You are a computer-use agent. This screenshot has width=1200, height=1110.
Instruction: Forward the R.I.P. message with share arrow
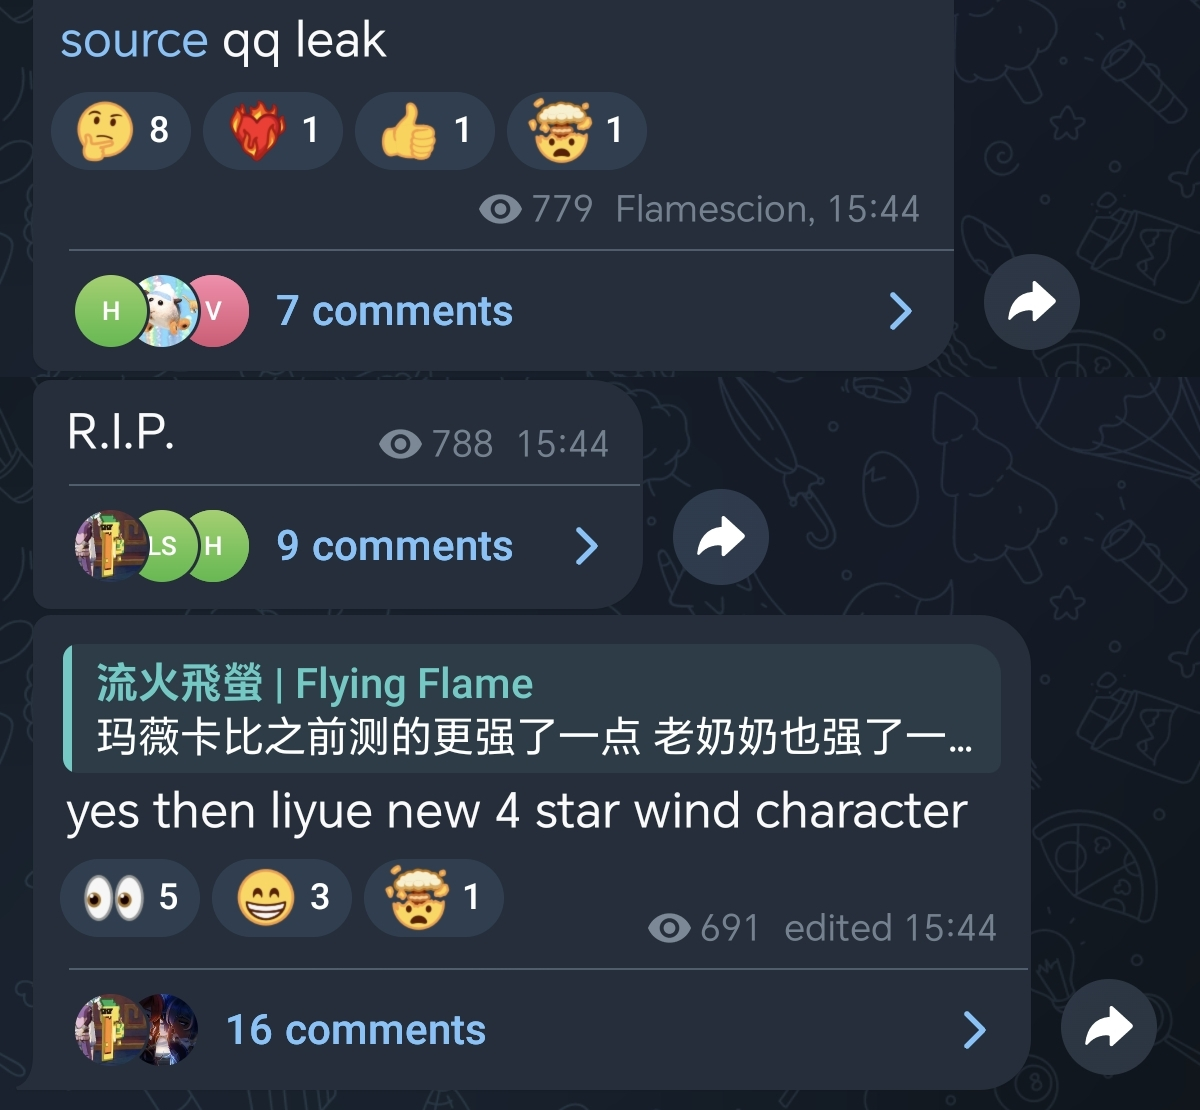(721, 537)
